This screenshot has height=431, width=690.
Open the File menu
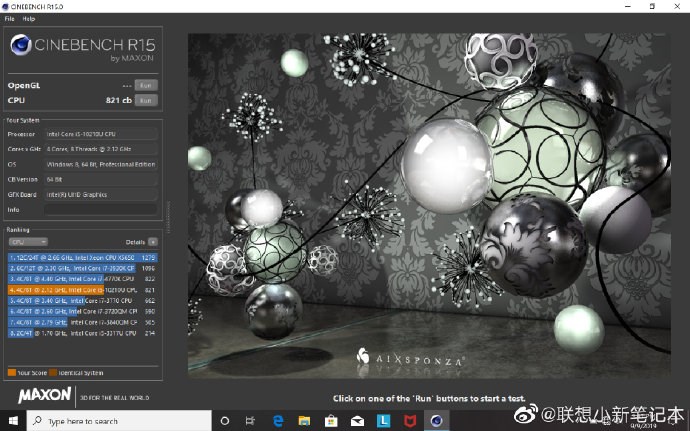(x=9, y=19)
